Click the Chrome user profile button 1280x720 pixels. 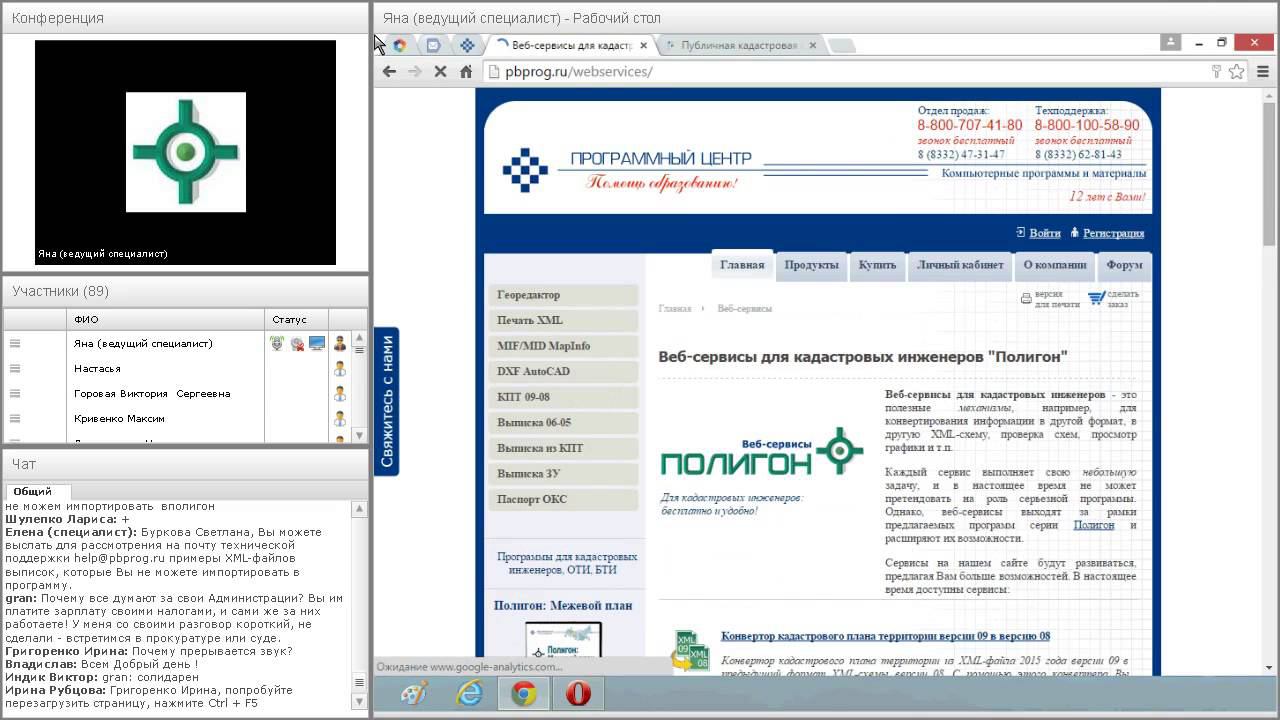tap(1171, 42)
